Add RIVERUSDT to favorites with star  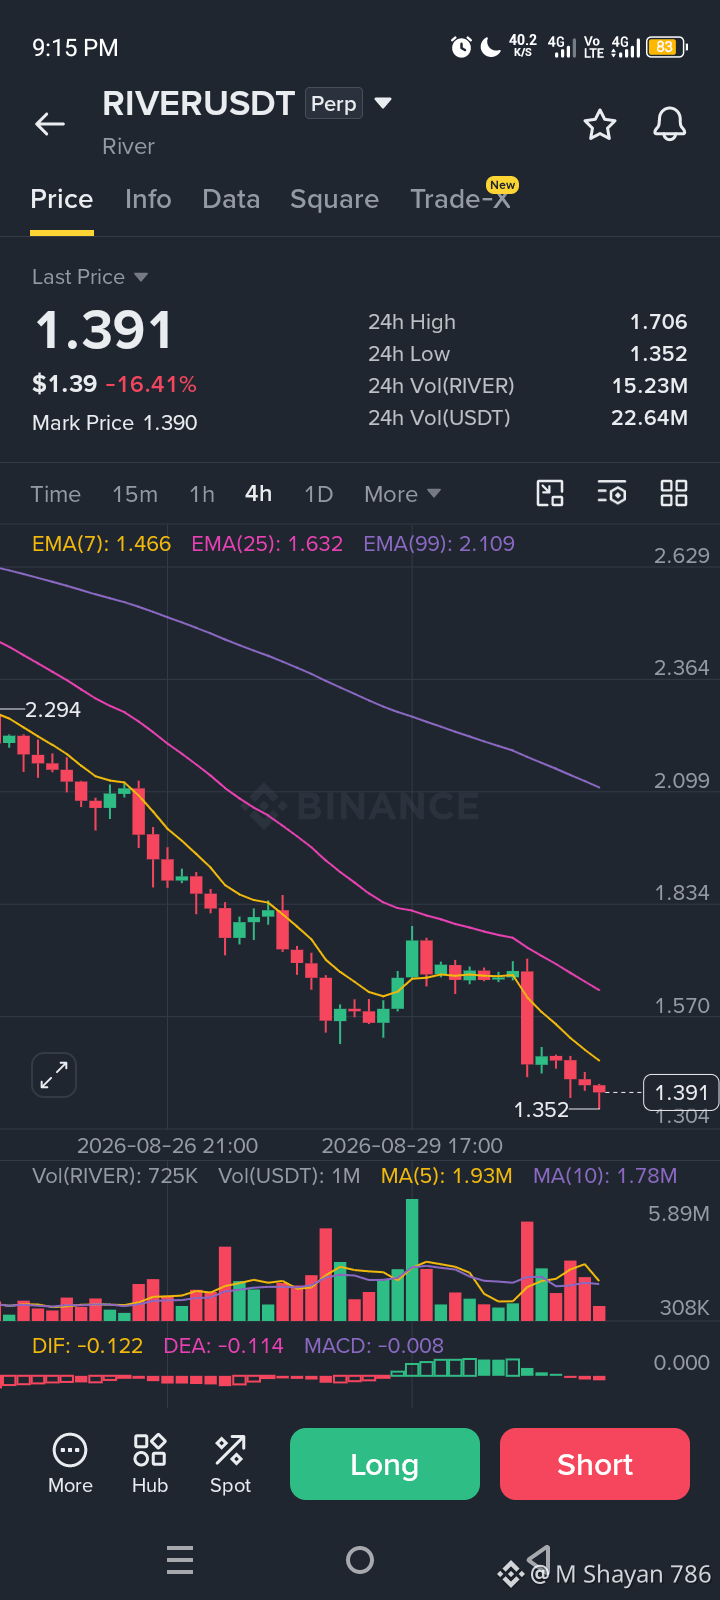[600, 125]
